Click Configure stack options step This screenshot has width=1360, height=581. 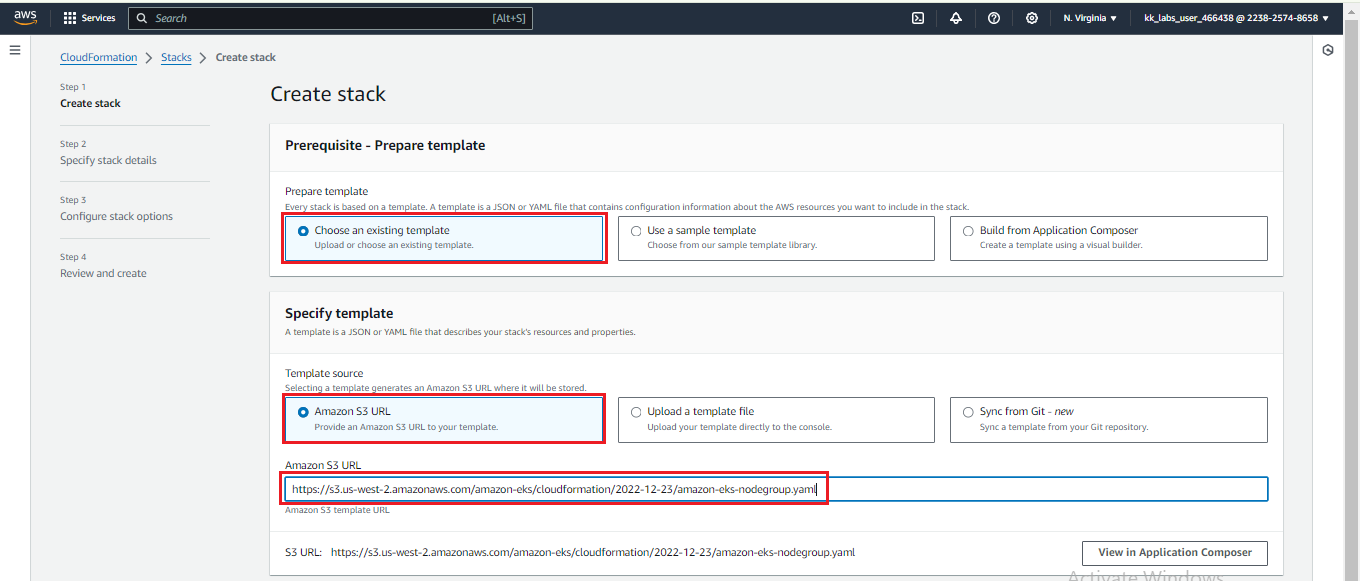116,216
